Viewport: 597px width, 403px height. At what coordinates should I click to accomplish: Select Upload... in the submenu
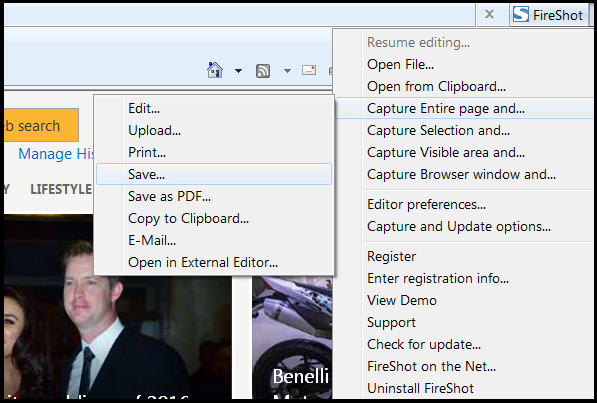click(214, 131)
